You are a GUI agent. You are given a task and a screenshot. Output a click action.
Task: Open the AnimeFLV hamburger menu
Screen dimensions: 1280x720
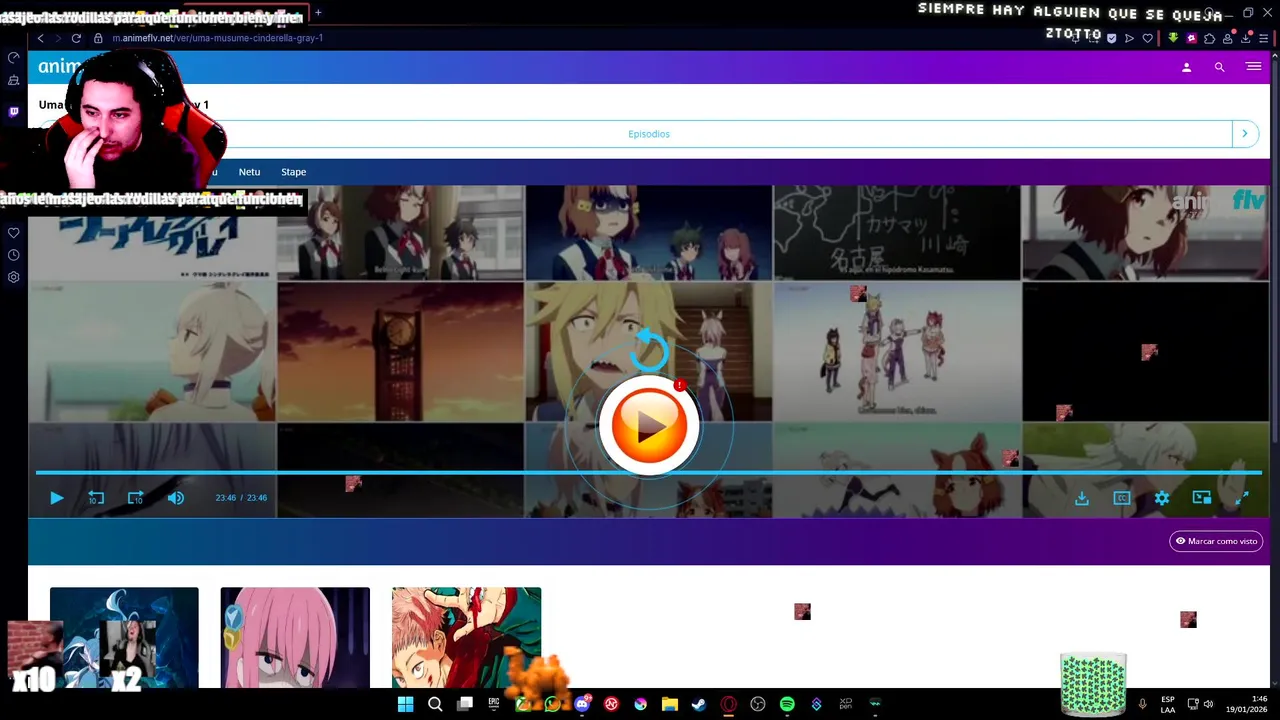(x=1253, y=67)
